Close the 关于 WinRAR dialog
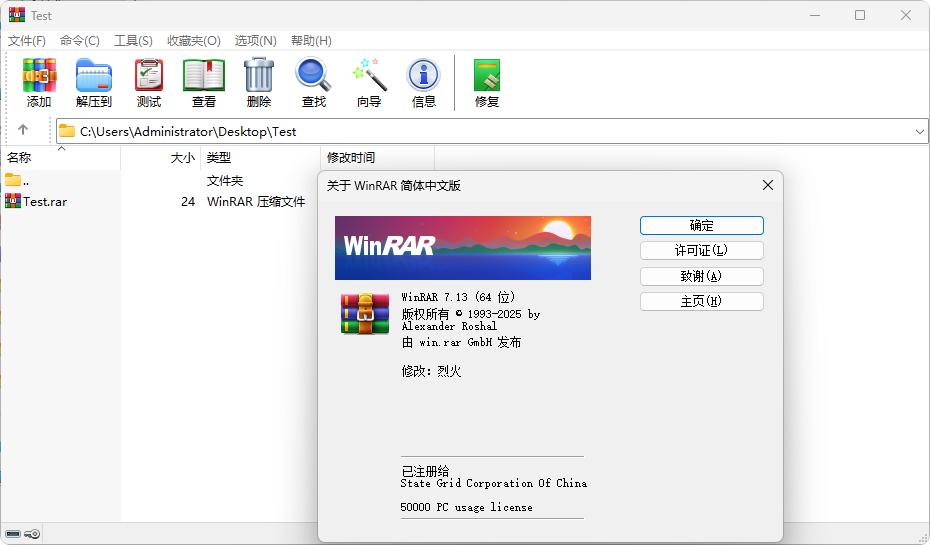This screenshot has height=545, width=930. click(767, 186)
